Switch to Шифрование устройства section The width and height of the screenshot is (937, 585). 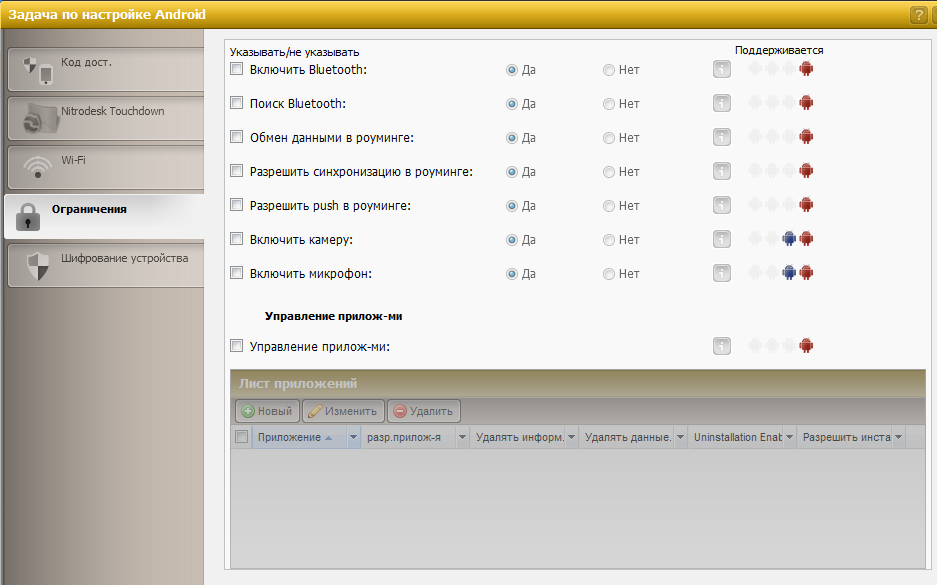(106, 265)
